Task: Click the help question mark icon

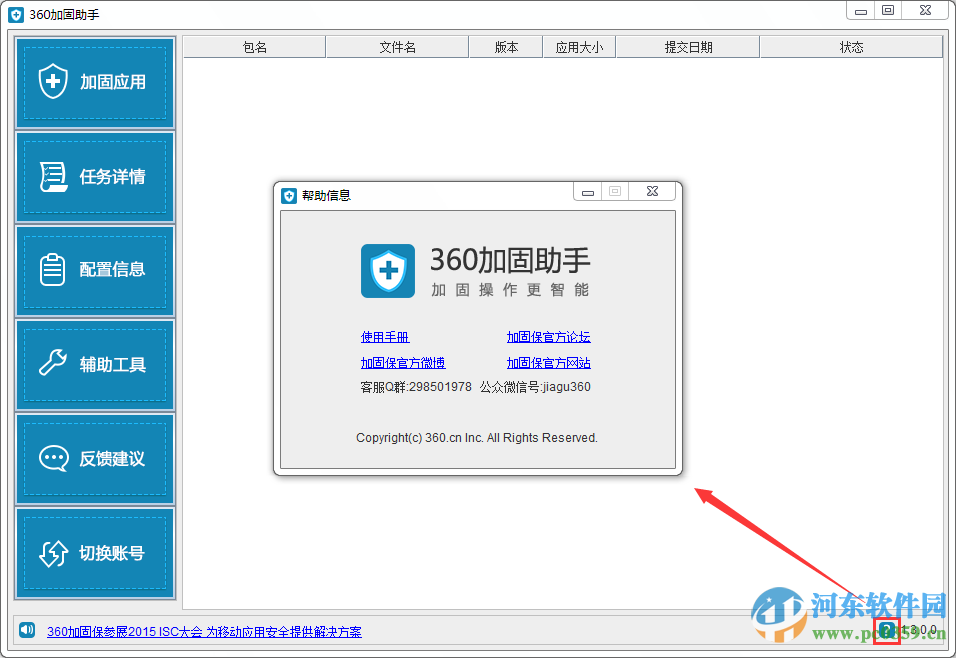Action: click(886, 631)
